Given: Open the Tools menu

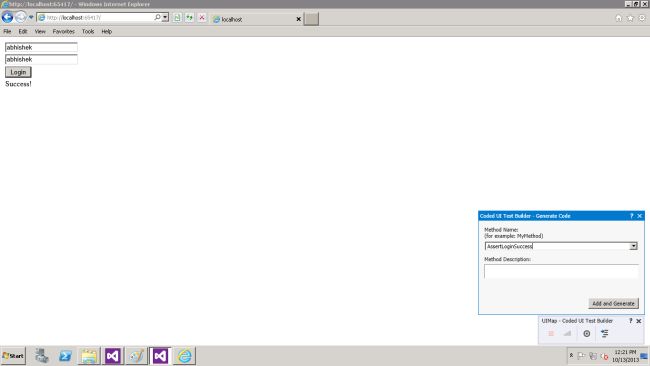Looking at the screenshot, I should coord(88,32).
